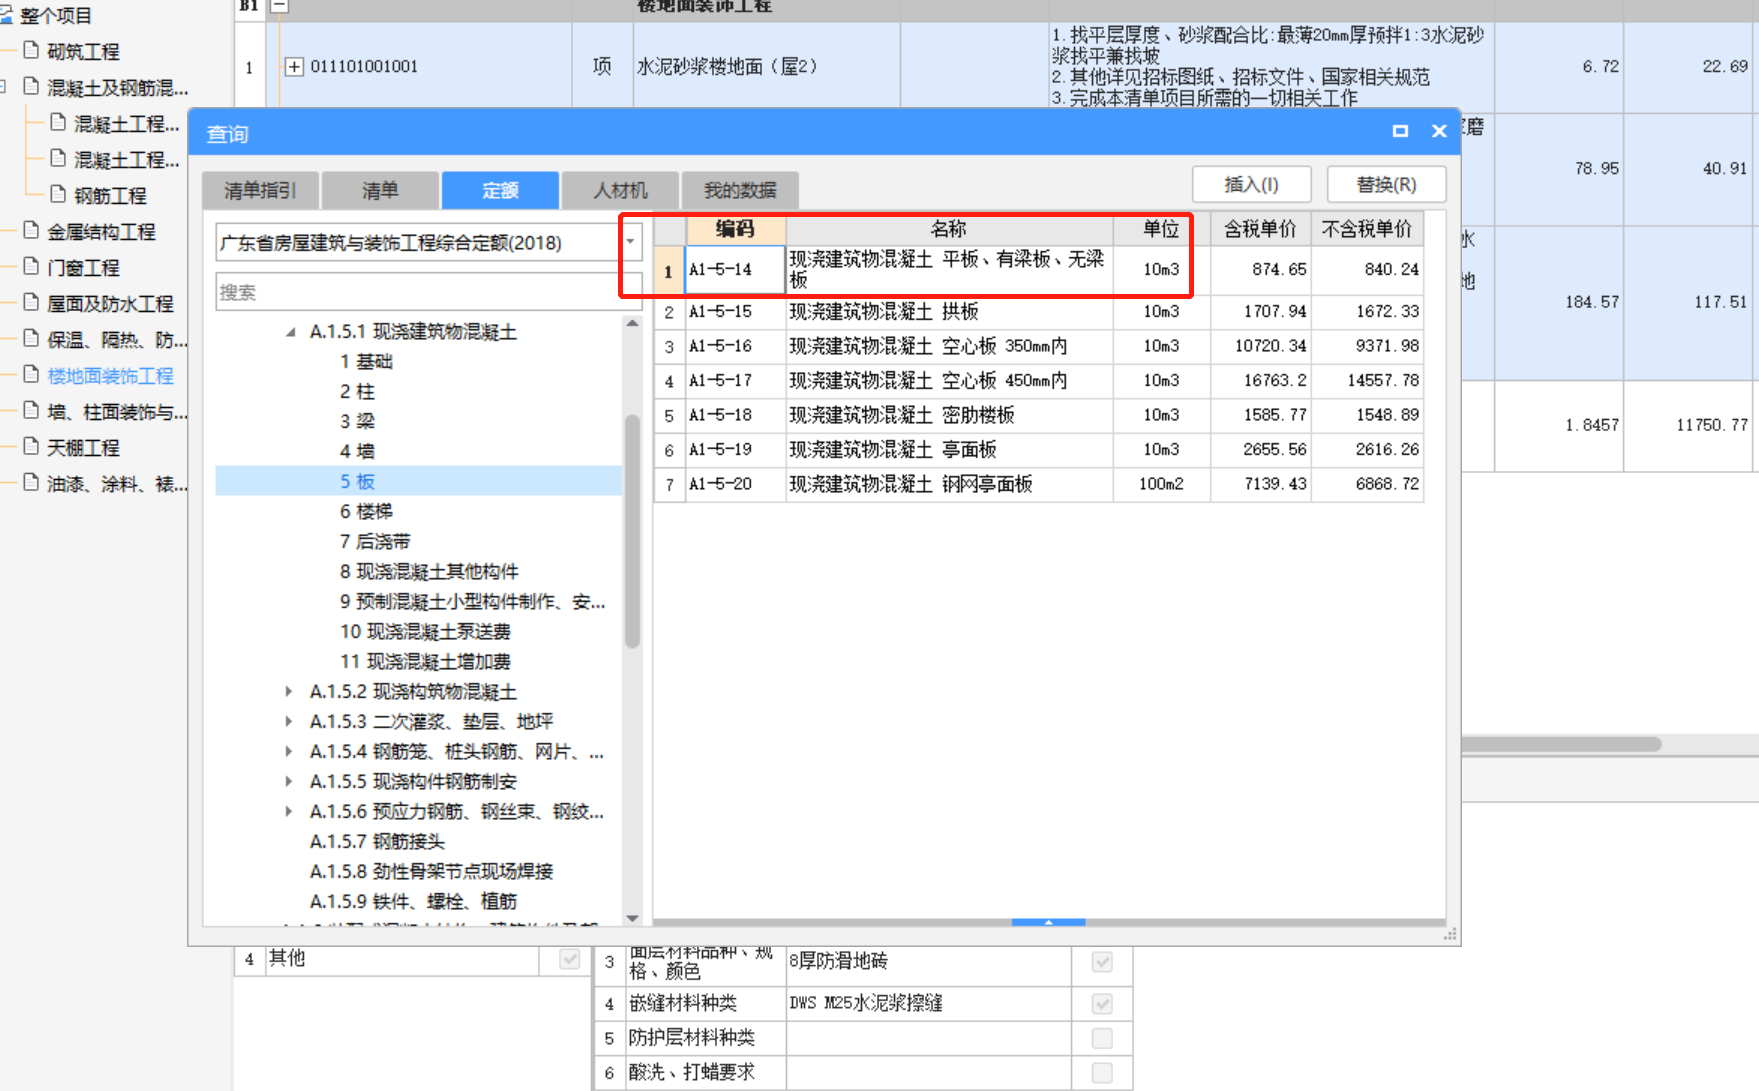Select quota row A1-5-14
Screen dimensions: 1759x1091
pos(1038,270)
